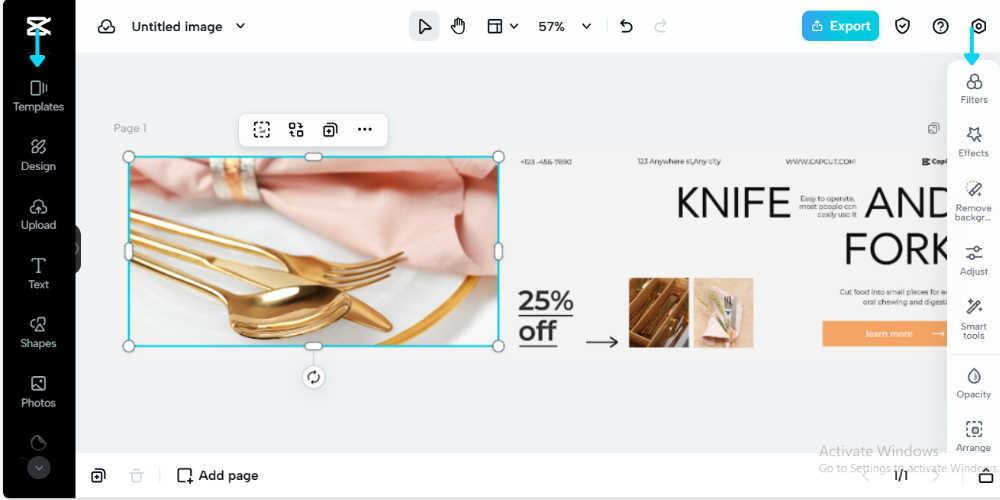The height and width of the screenshot is (500, 1000).
Task: Open the help question mark icon
Action: pyautogui.click(x=940, y=26)
